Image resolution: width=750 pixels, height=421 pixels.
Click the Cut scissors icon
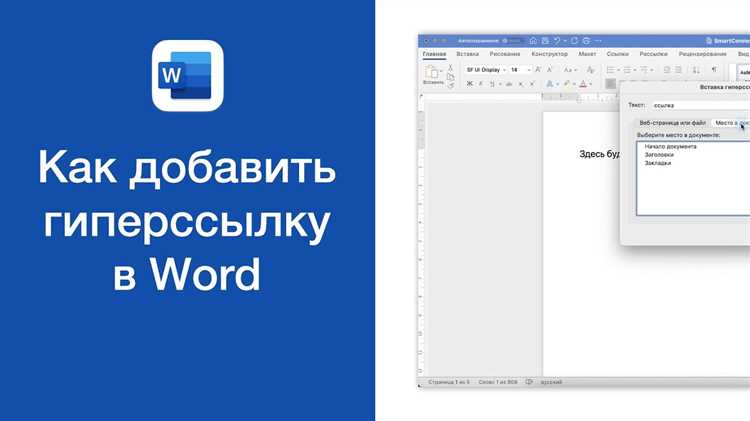(x=450, y=67)
